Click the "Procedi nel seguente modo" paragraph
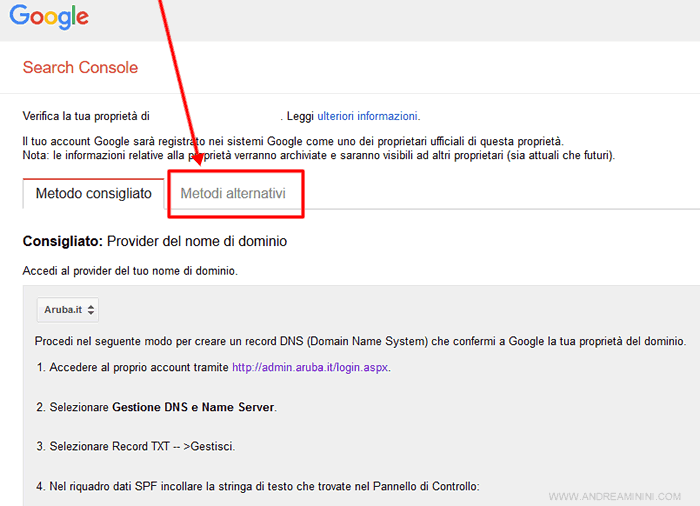Screen dimensions: 700x506 pos(360,341)
